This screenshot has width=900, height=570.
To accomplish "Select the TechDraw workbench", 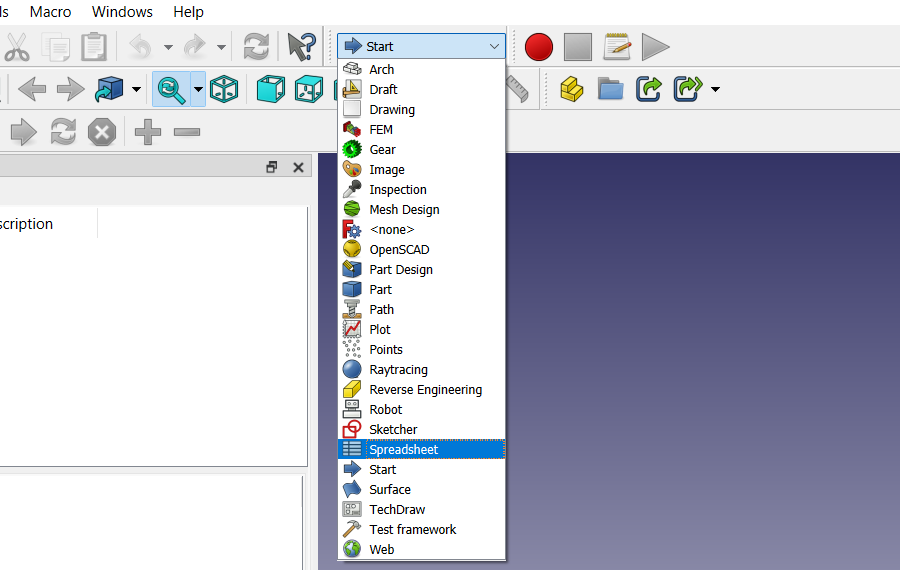I will pyautogui.click(x=421, y=510).
